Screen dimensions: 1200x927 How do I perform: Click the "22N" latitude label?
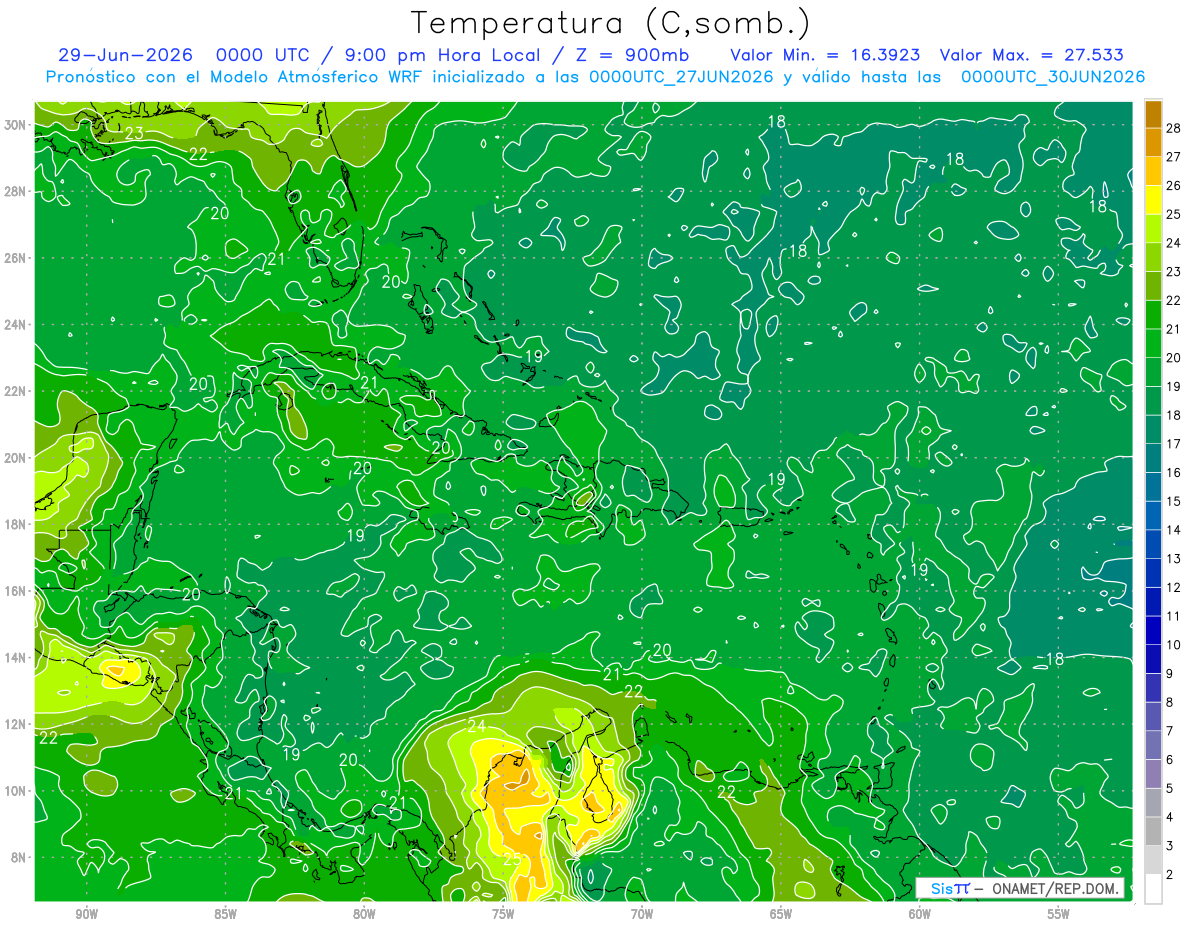pos(16,391)
